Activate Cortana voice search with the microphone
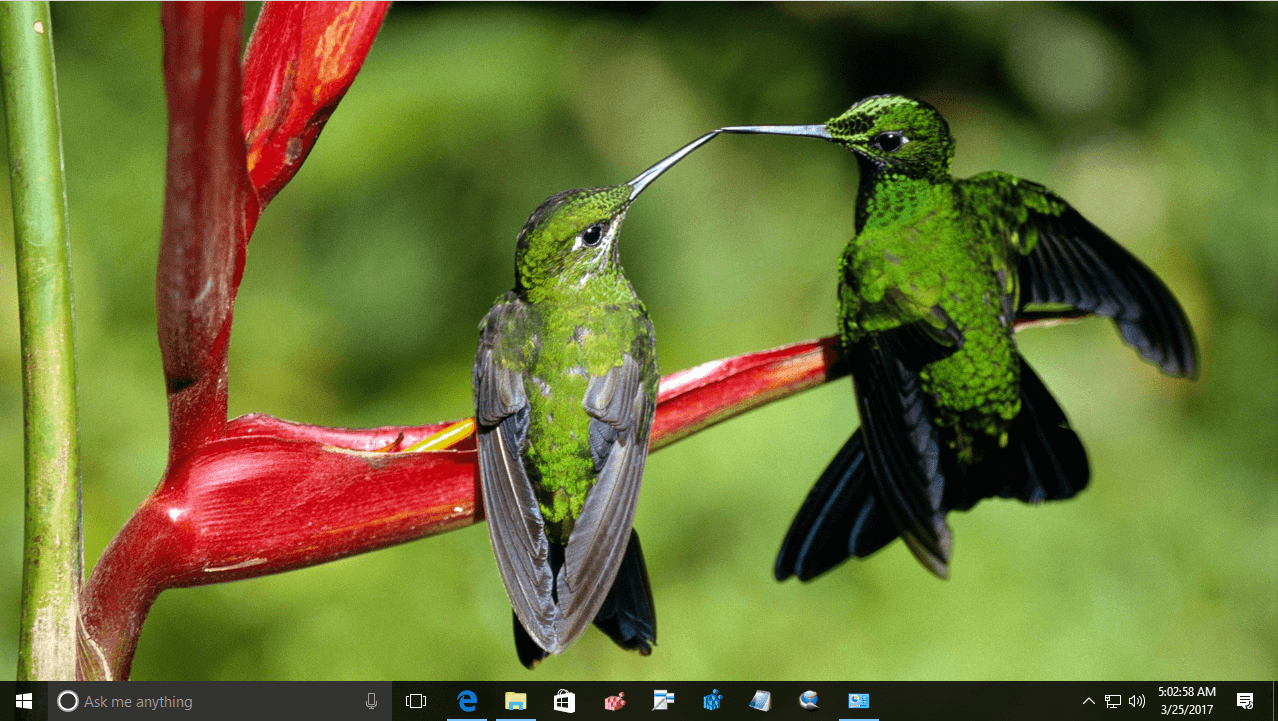This screenshot has width=1278, height=721. tap(370, 701)
